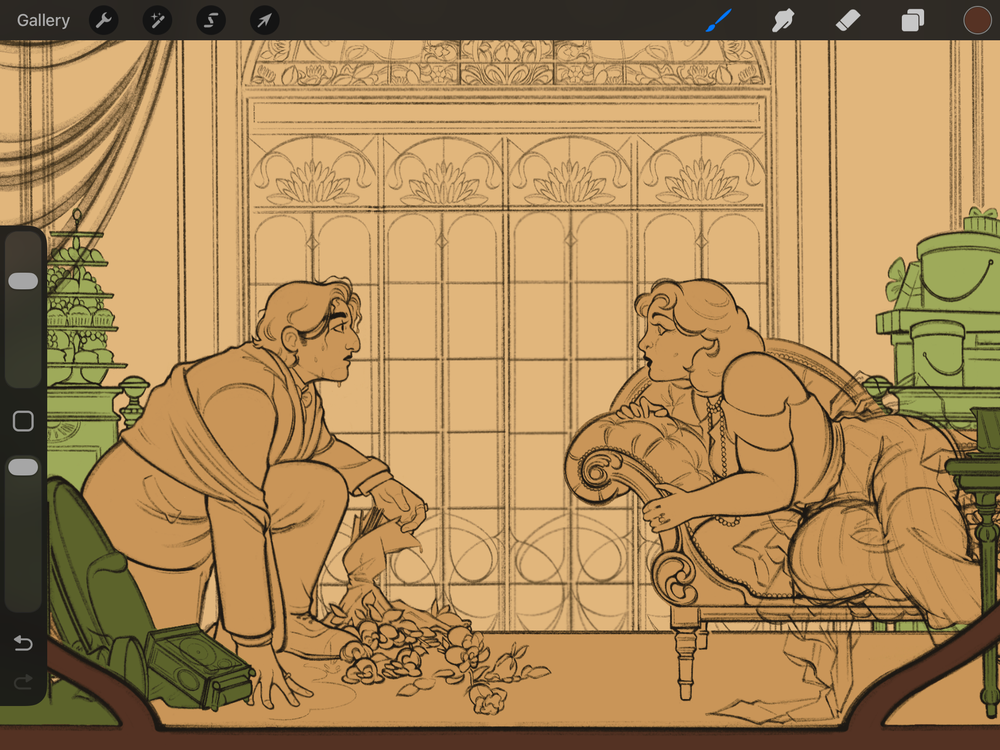Screen dimensions: 1000x750
Task: Open the Actions wrench menu
Action: tap(104, 20)
